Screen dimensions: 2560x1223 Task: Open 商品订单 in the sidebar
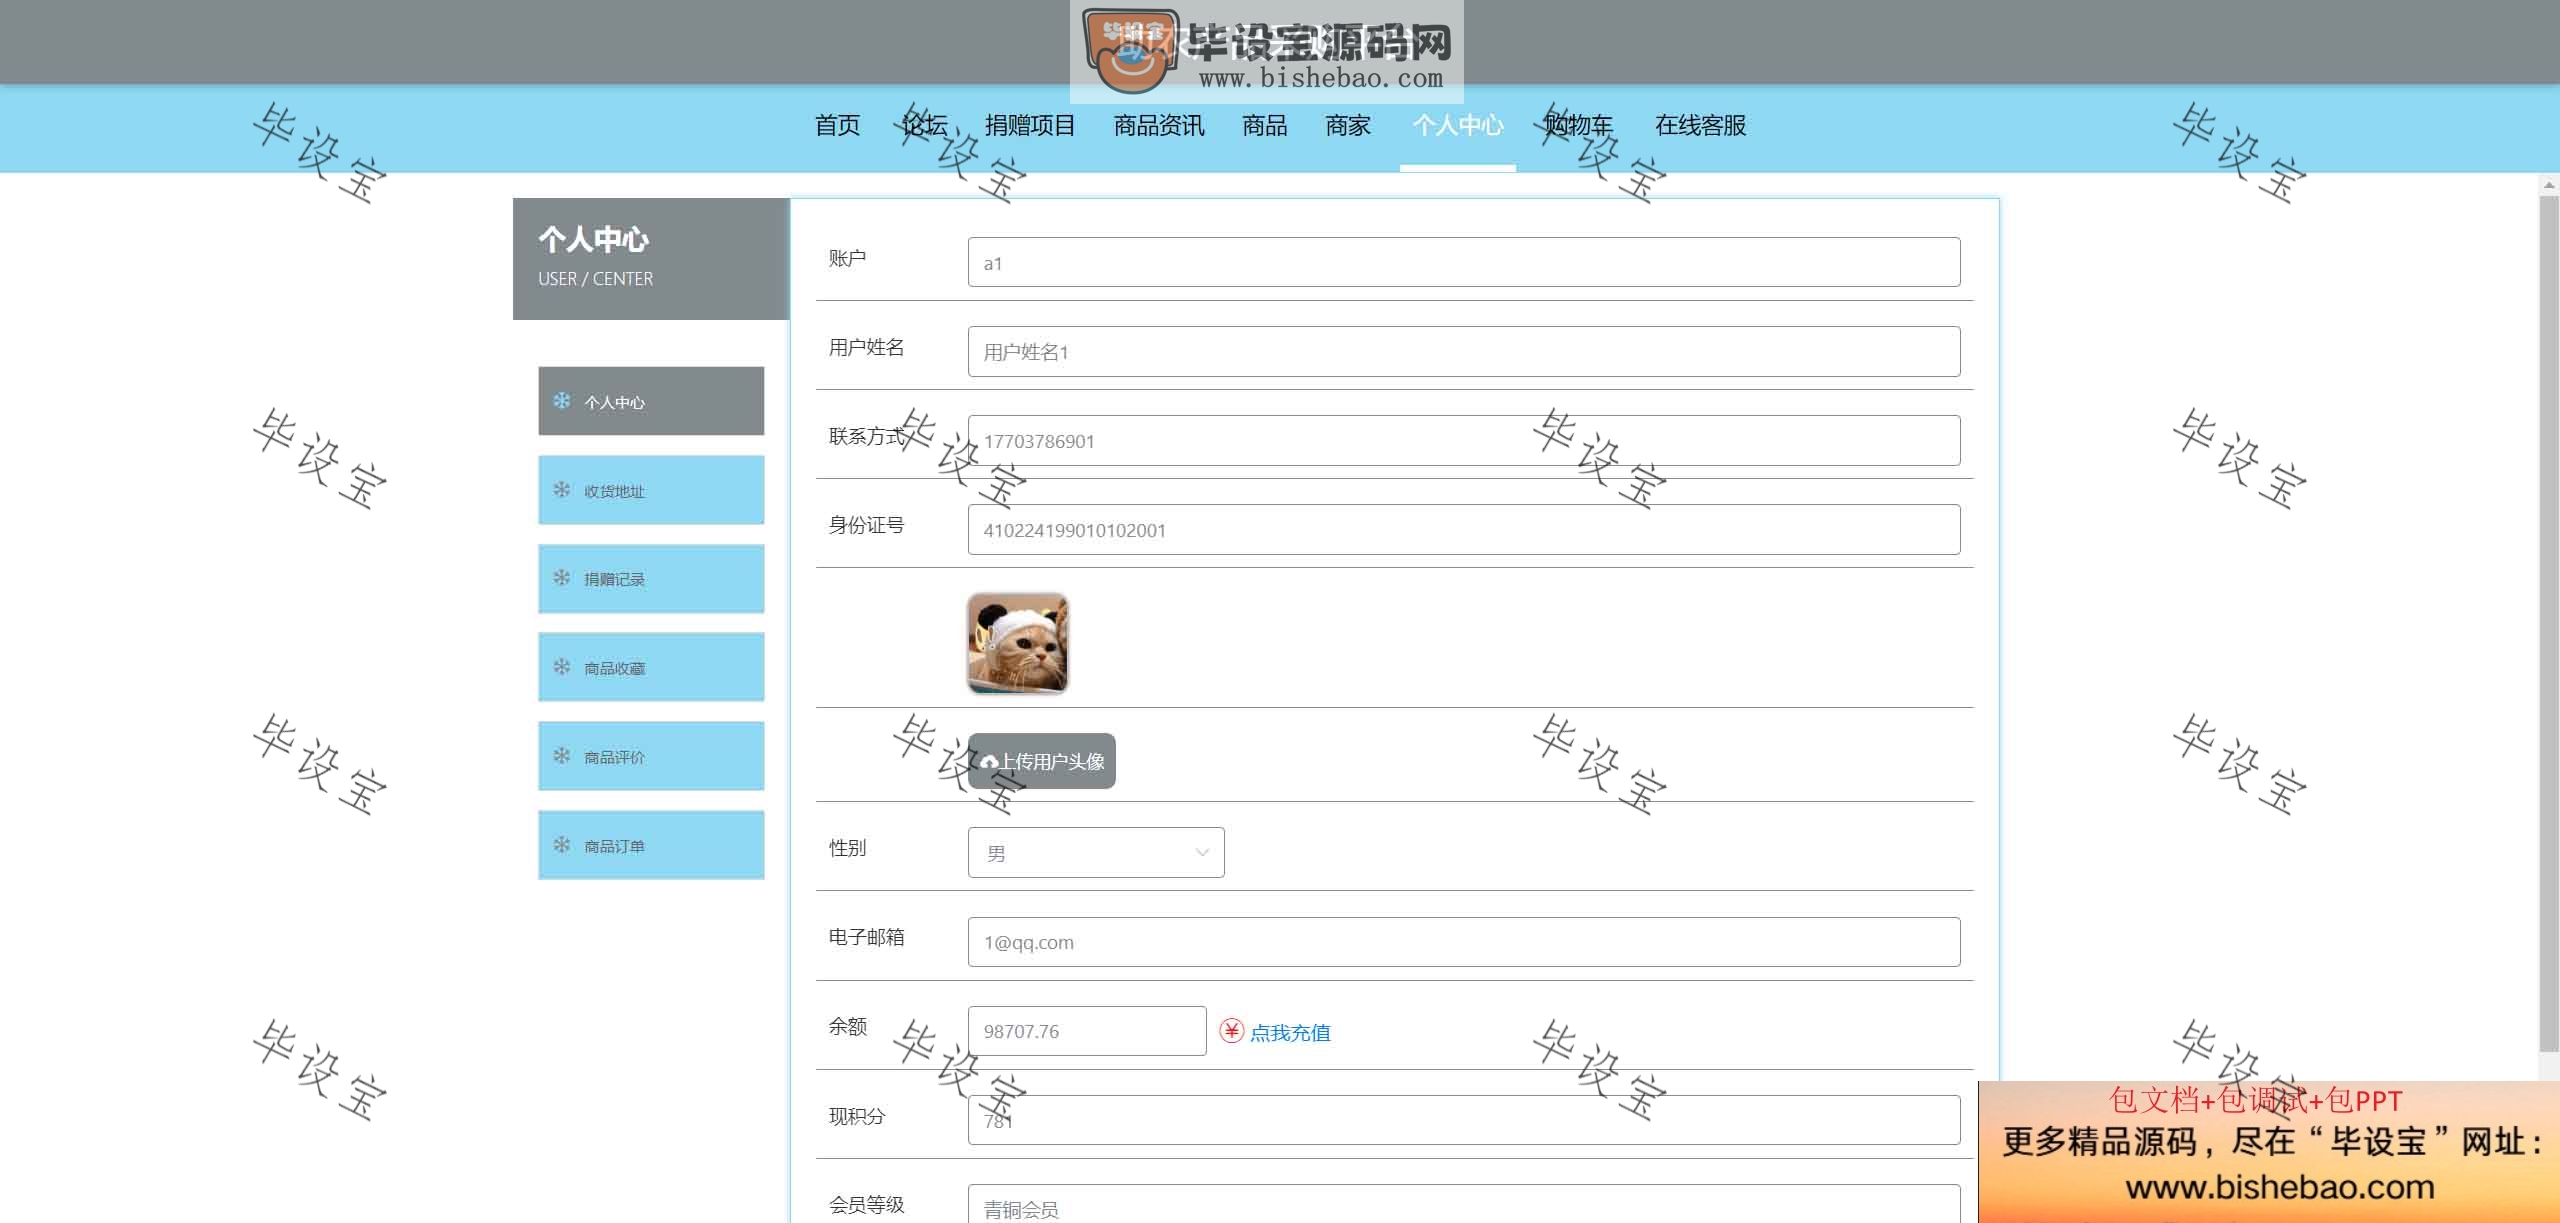651,845
